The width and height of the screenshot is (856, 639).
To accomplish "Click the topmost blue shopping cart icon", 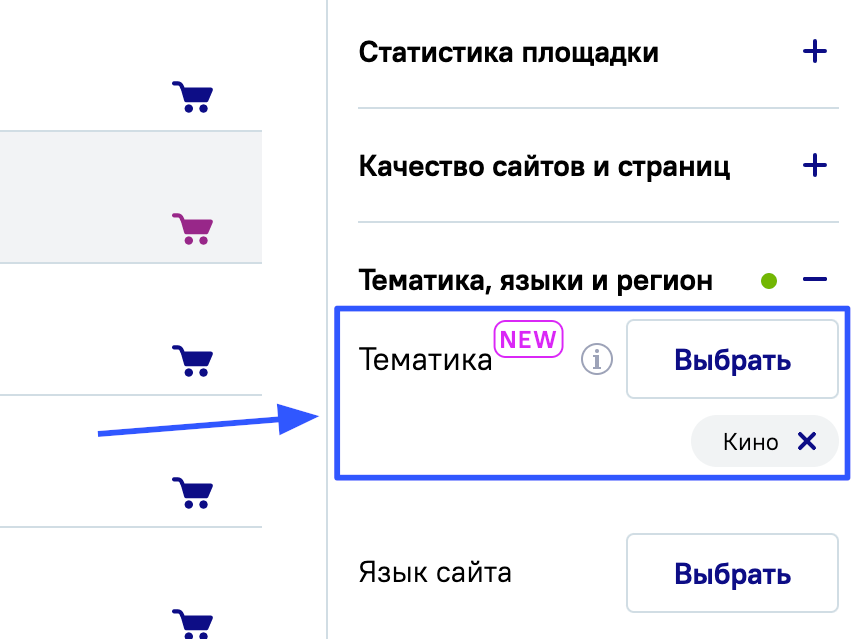I will [192, 97].
